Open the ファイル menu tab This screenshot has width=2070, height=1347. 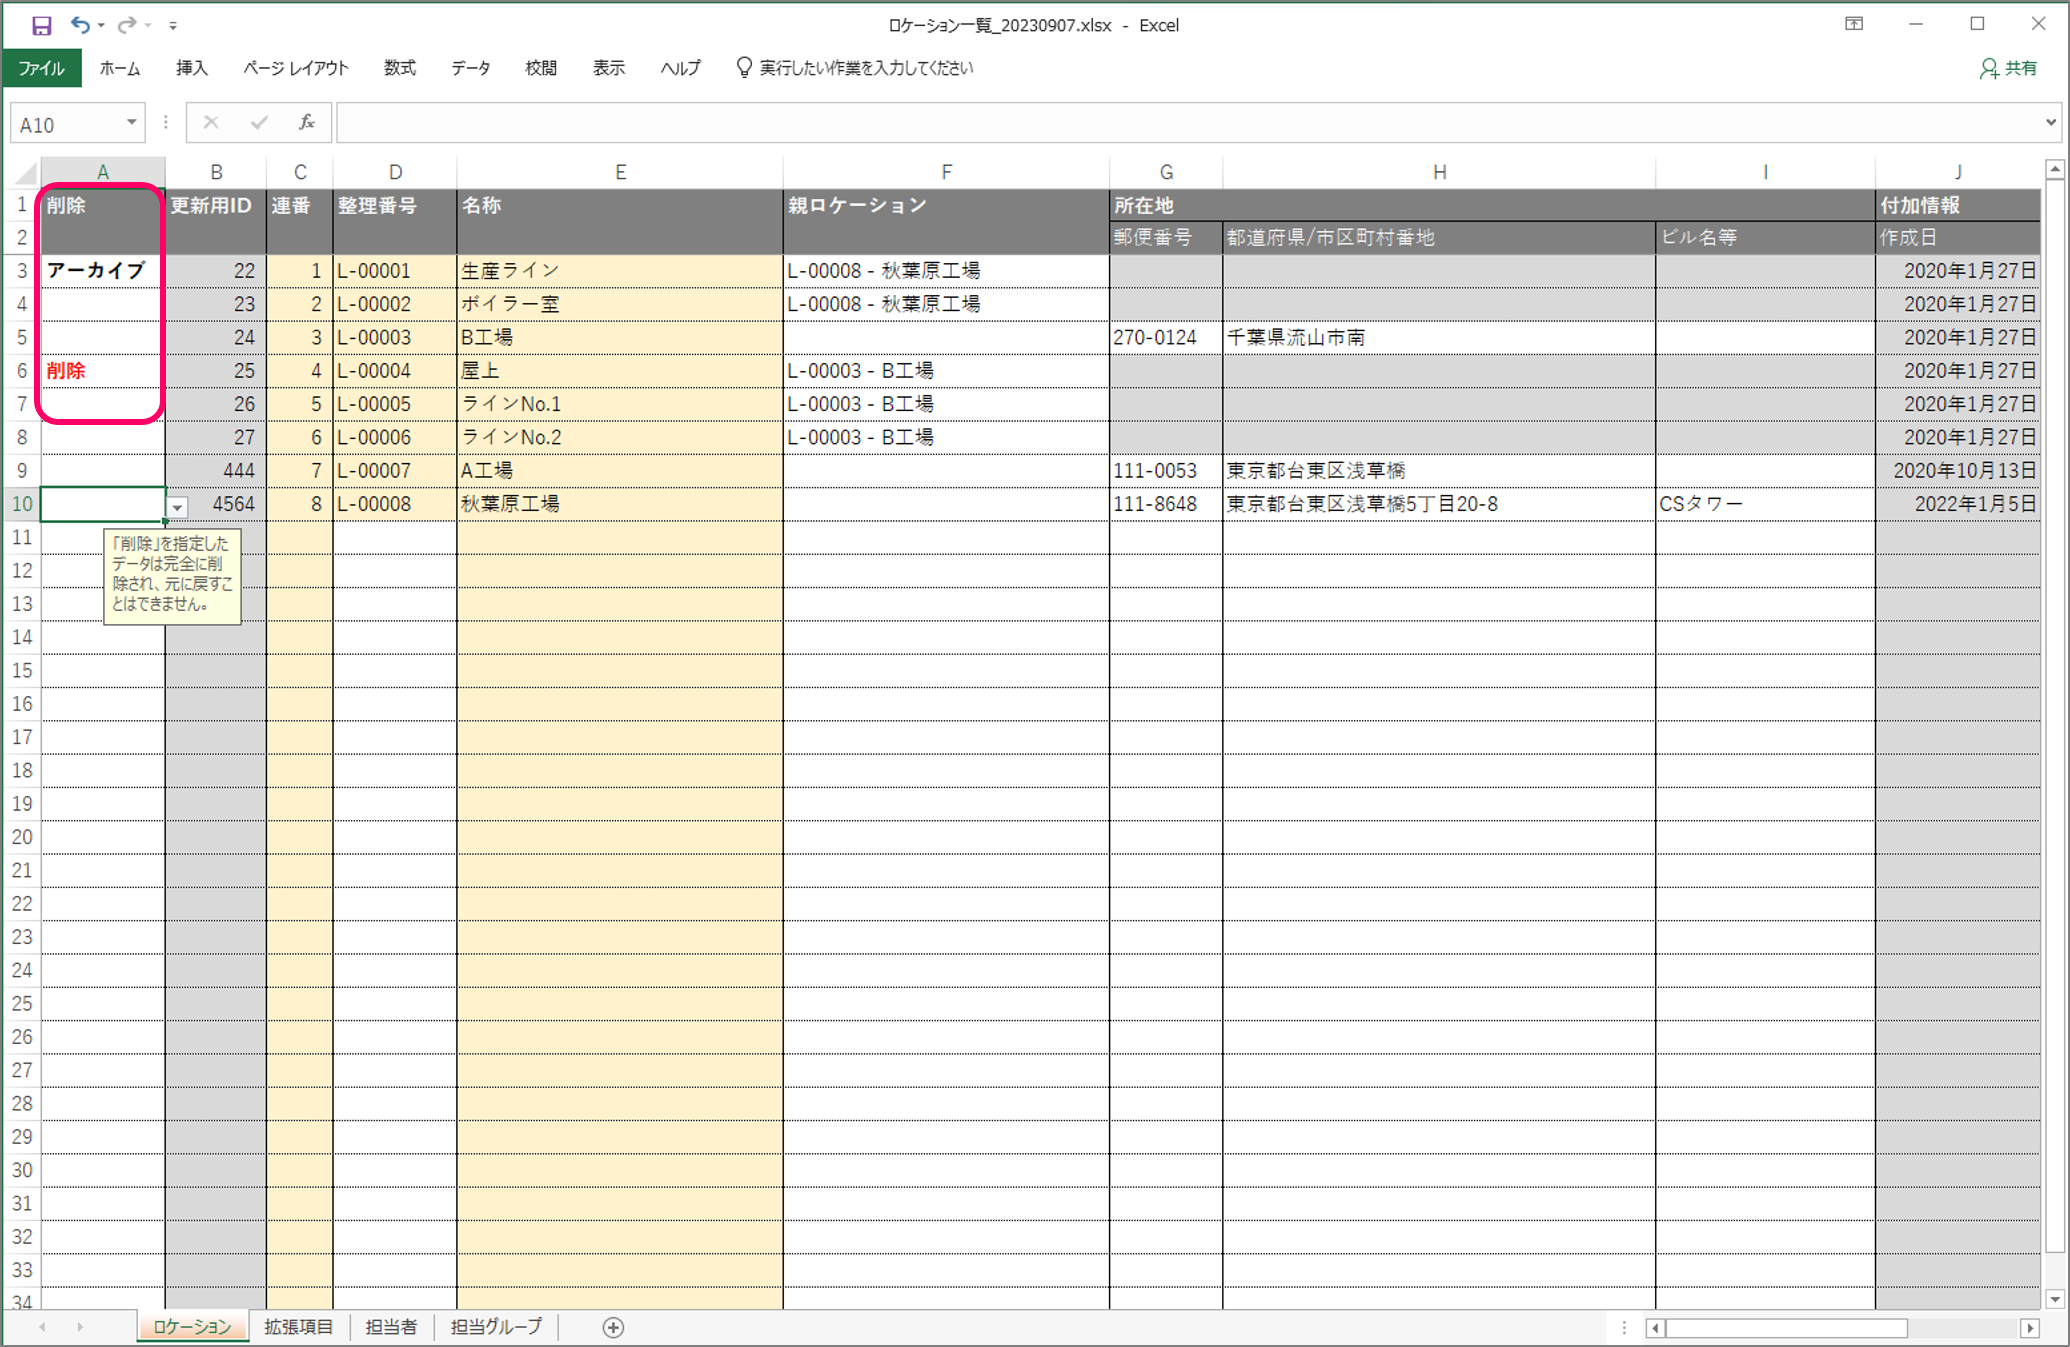pyautogui.click(x=42, y=68)
